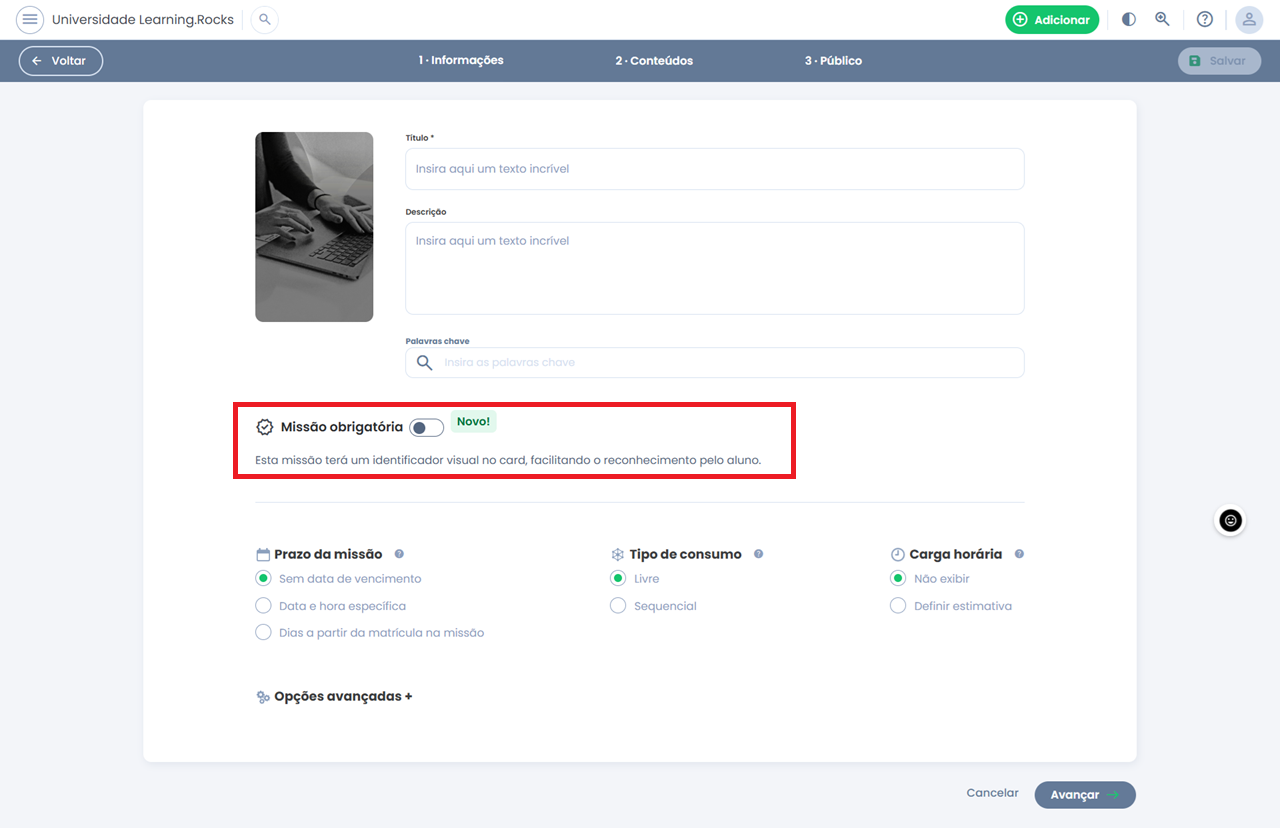The width and height of the screenshot is (1280, 828).
Task: Click the magnifier icon in Palavras chave field
Action: point(425,362)
